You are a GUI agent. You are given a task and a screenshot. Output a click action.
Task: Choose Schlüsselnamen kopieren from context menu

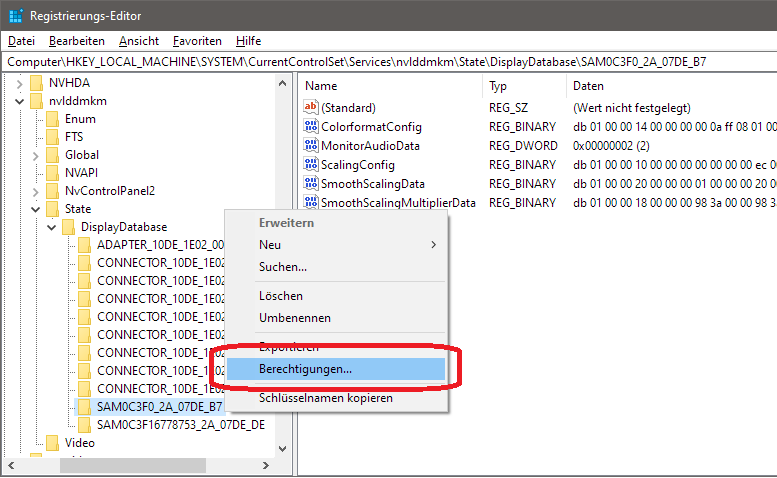coord(326,398)
